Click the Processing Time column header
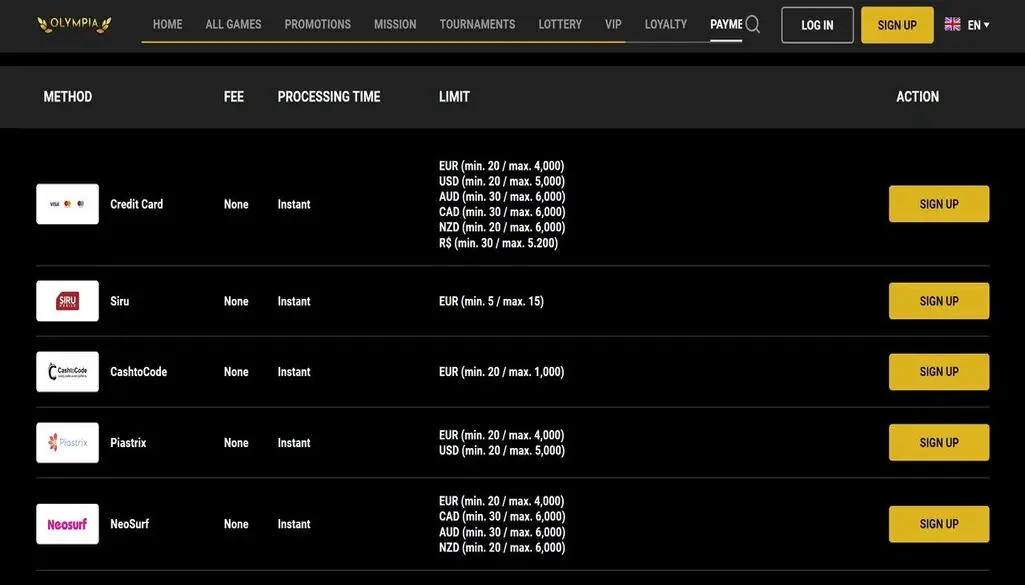This screenshot has height=585, width=1025. pos(329,97)
